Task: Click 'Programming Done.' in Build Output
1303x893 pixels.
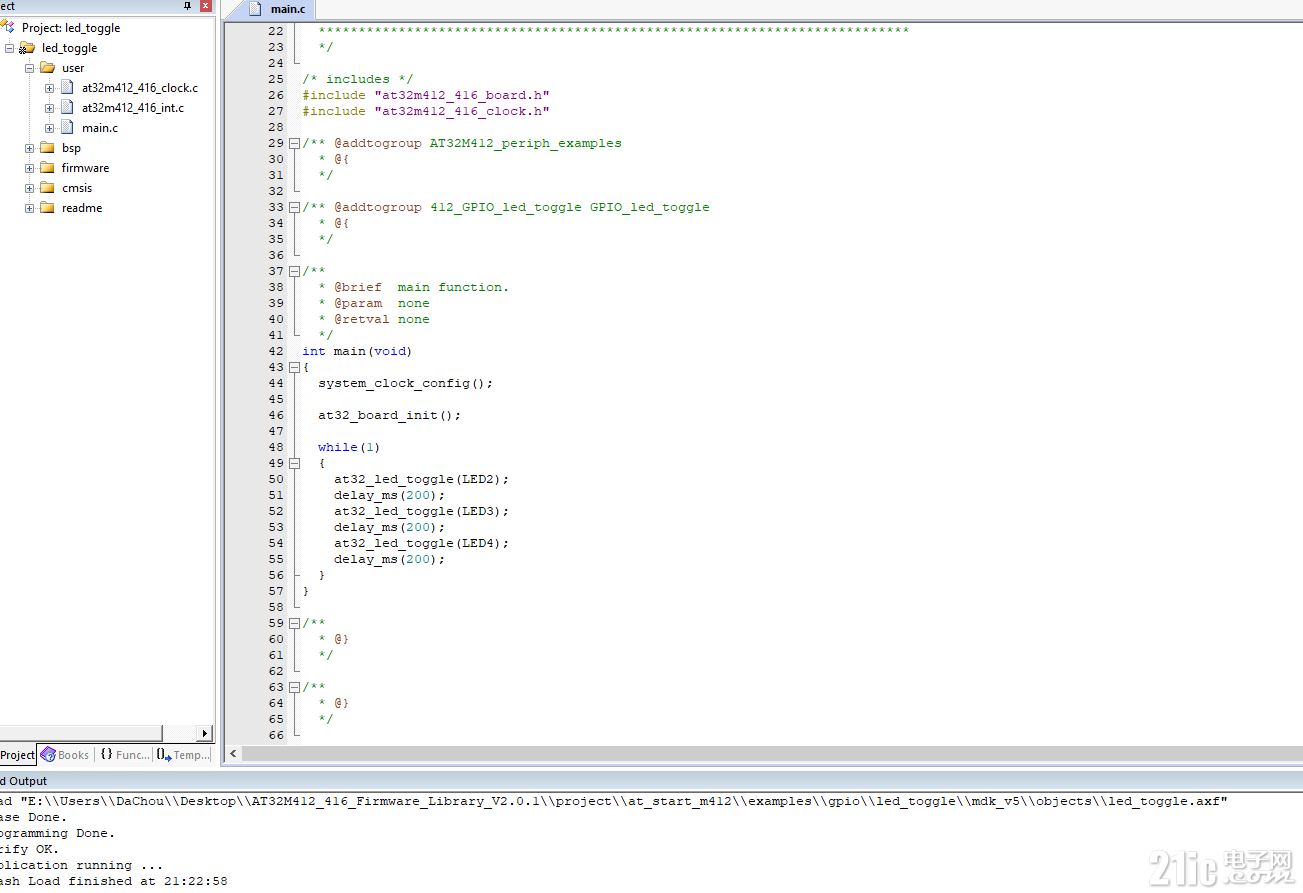Action: pos(57,833)
